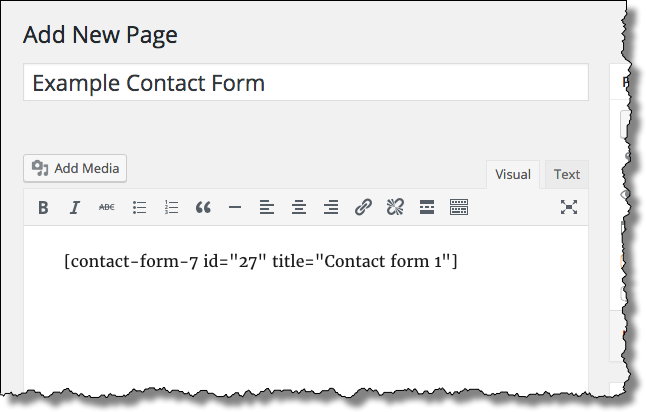Toggle bold formatting in the editor toolbar
The width and height of the screenshot is (646, 412).
click(x=43, y=207)
